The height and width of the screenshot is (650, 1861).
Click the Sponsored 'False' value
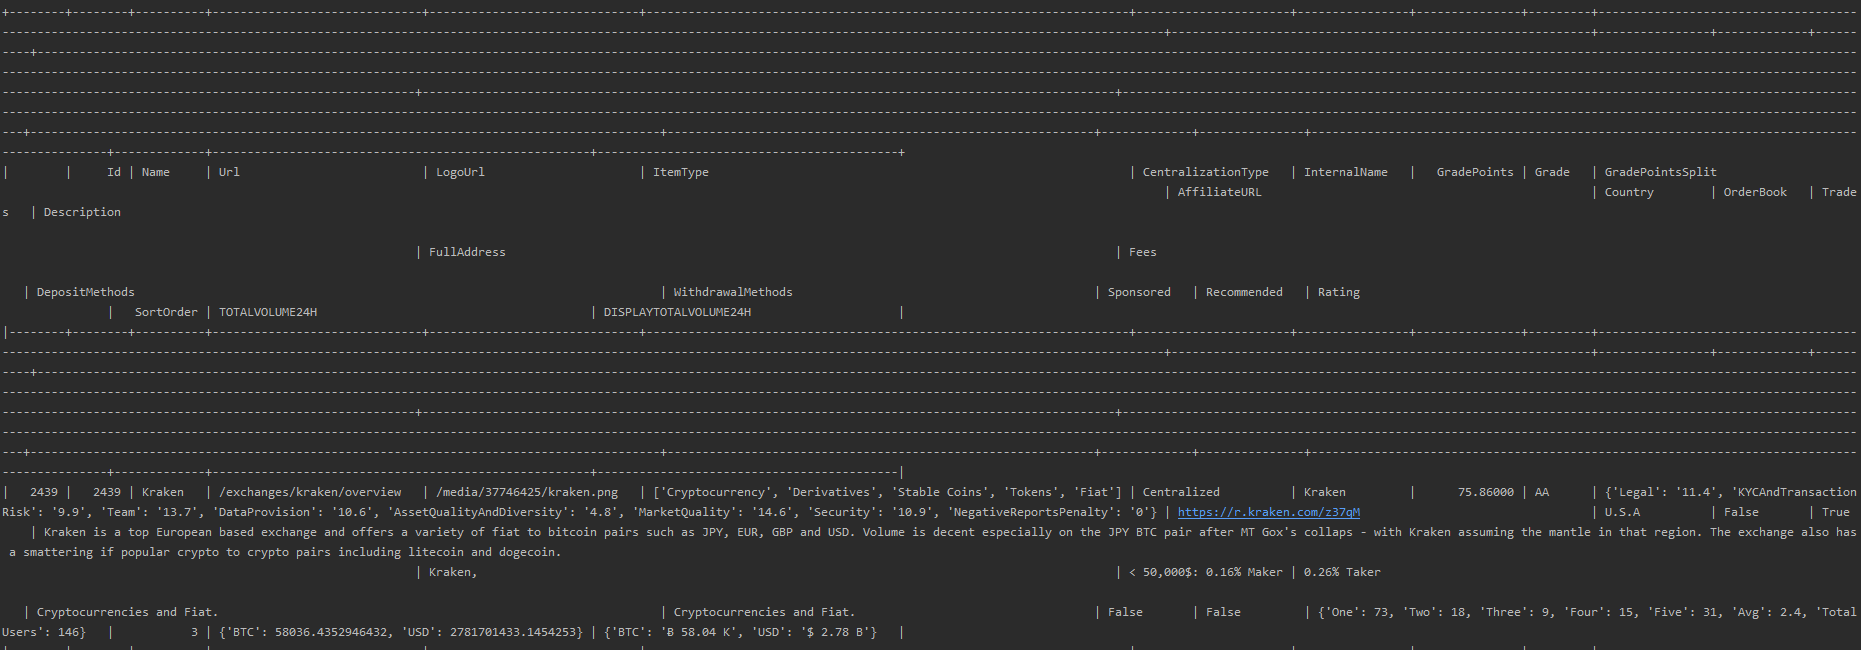tap(1125, 612)
